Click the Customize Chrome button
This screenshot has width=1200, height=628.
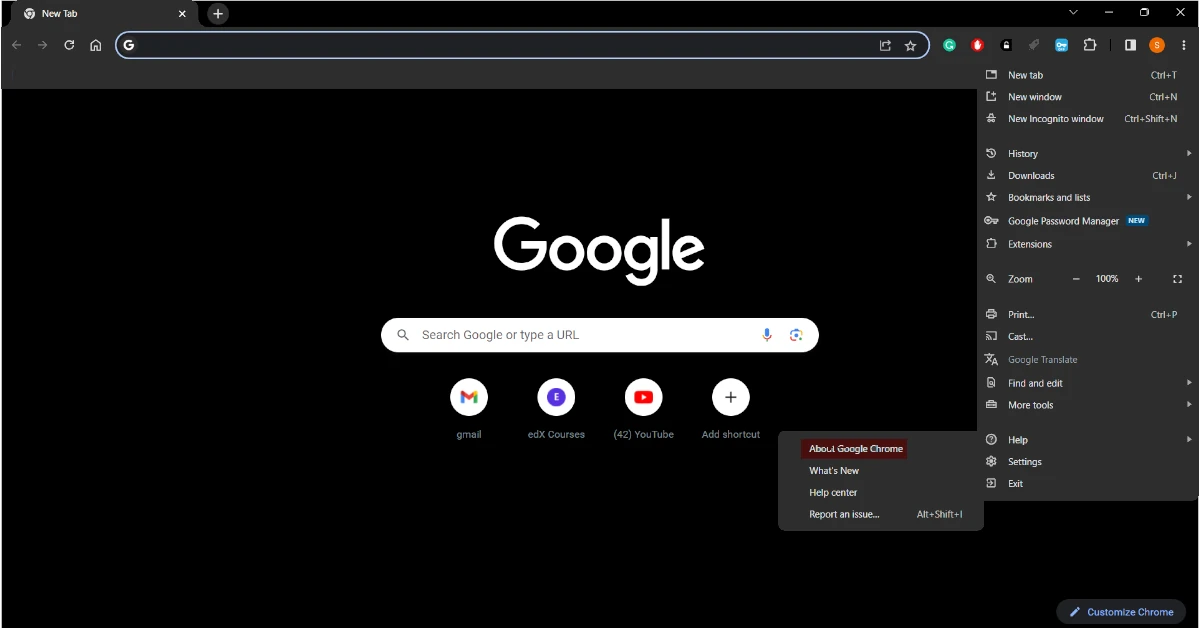click(1121, 612)
